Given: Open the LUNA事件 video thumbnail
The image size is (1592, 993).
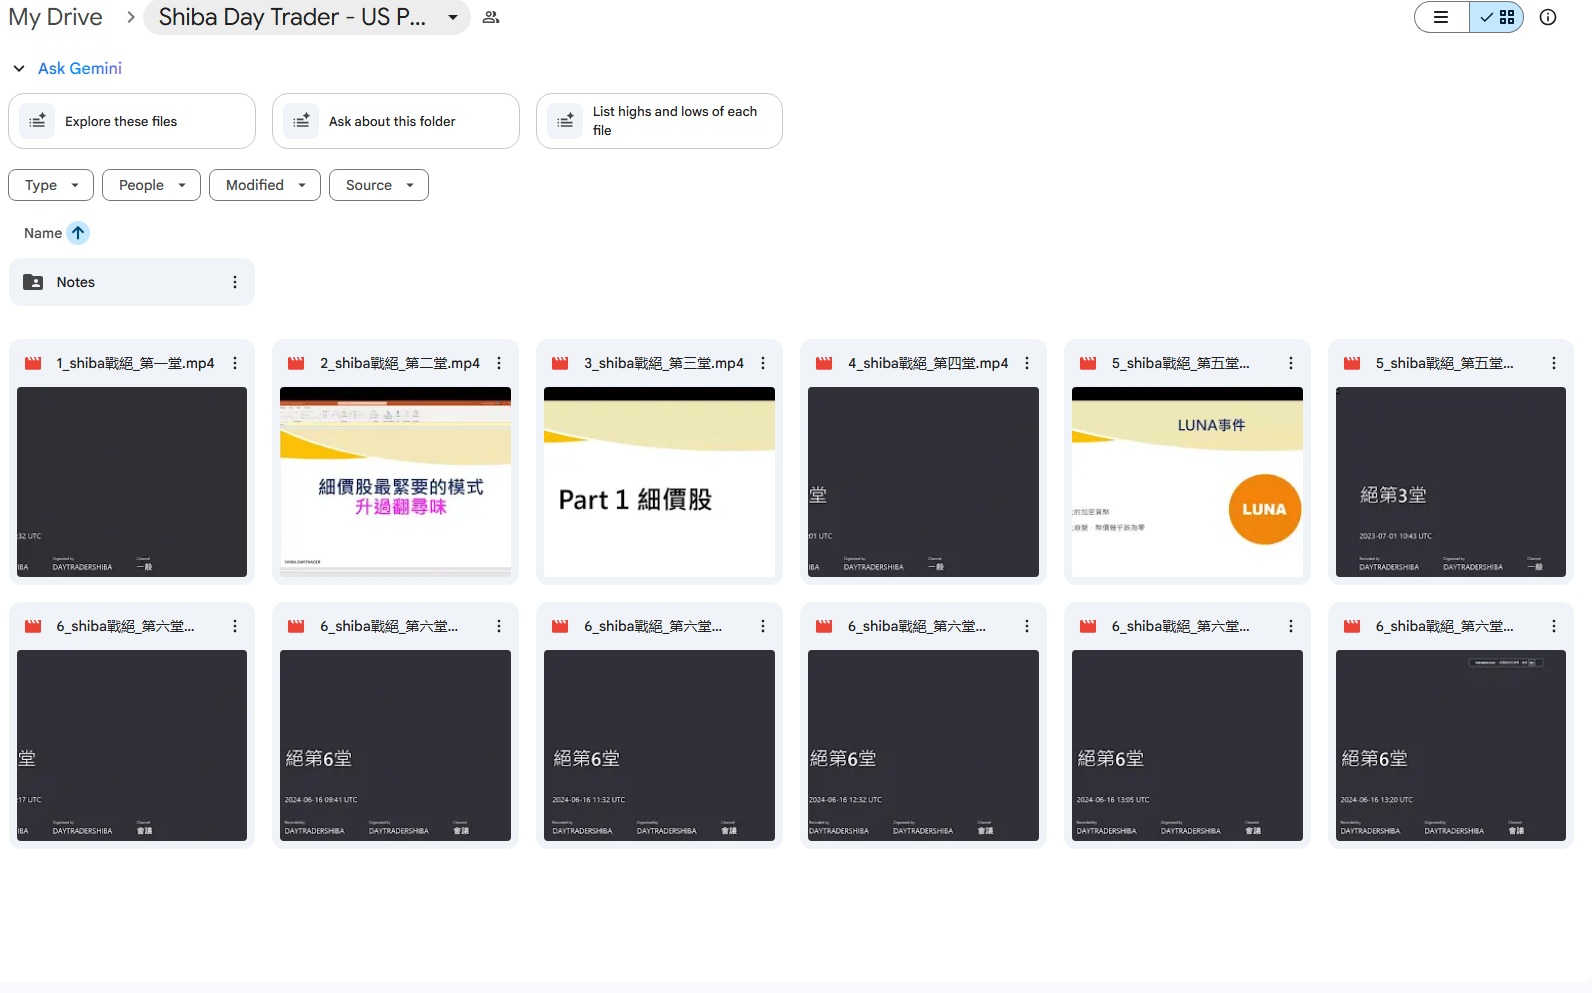Looking at the screenshot, I should (1187, 482).
